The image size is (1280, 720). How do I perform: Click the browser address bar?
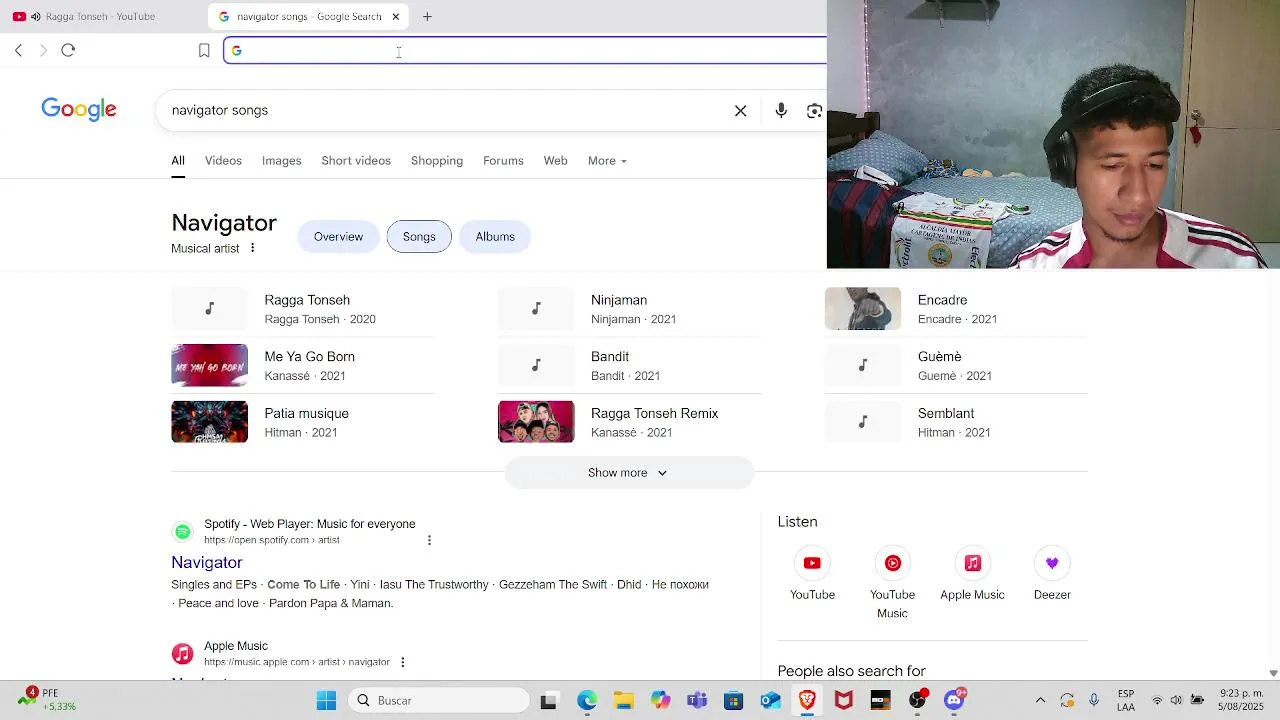[525, 50]
